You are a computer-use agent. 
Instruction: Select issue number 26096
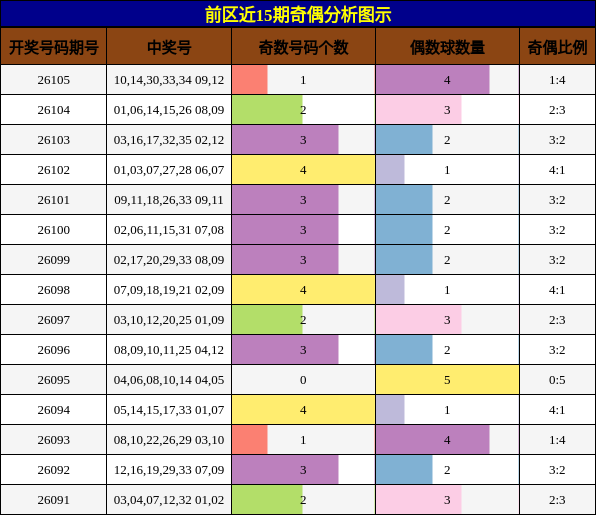click(x=54, y=350)
